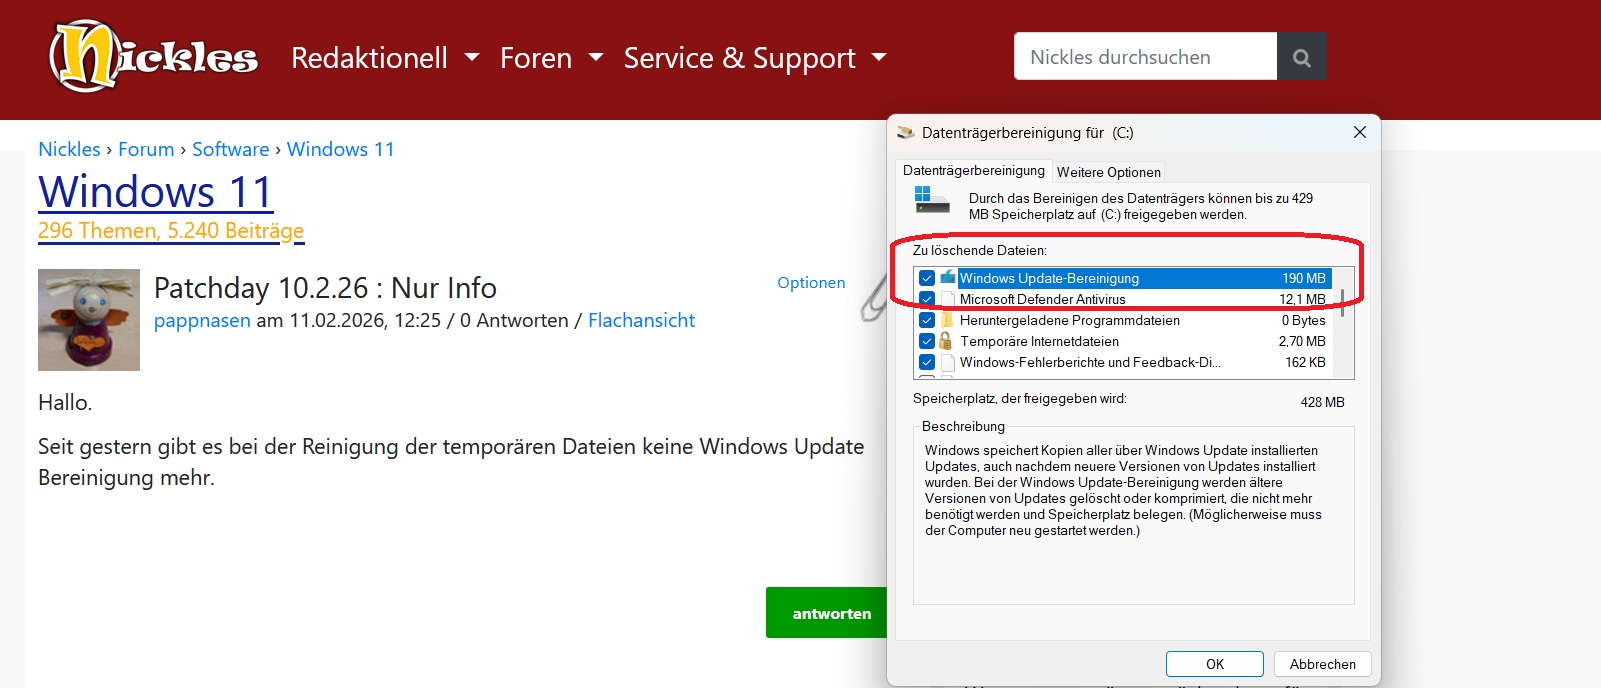Image resolution: width=1601 pixels, height=688 pixels.
Task: Uncheck Windows Update-Bereinigung checkbox
Action: (927, 278)
